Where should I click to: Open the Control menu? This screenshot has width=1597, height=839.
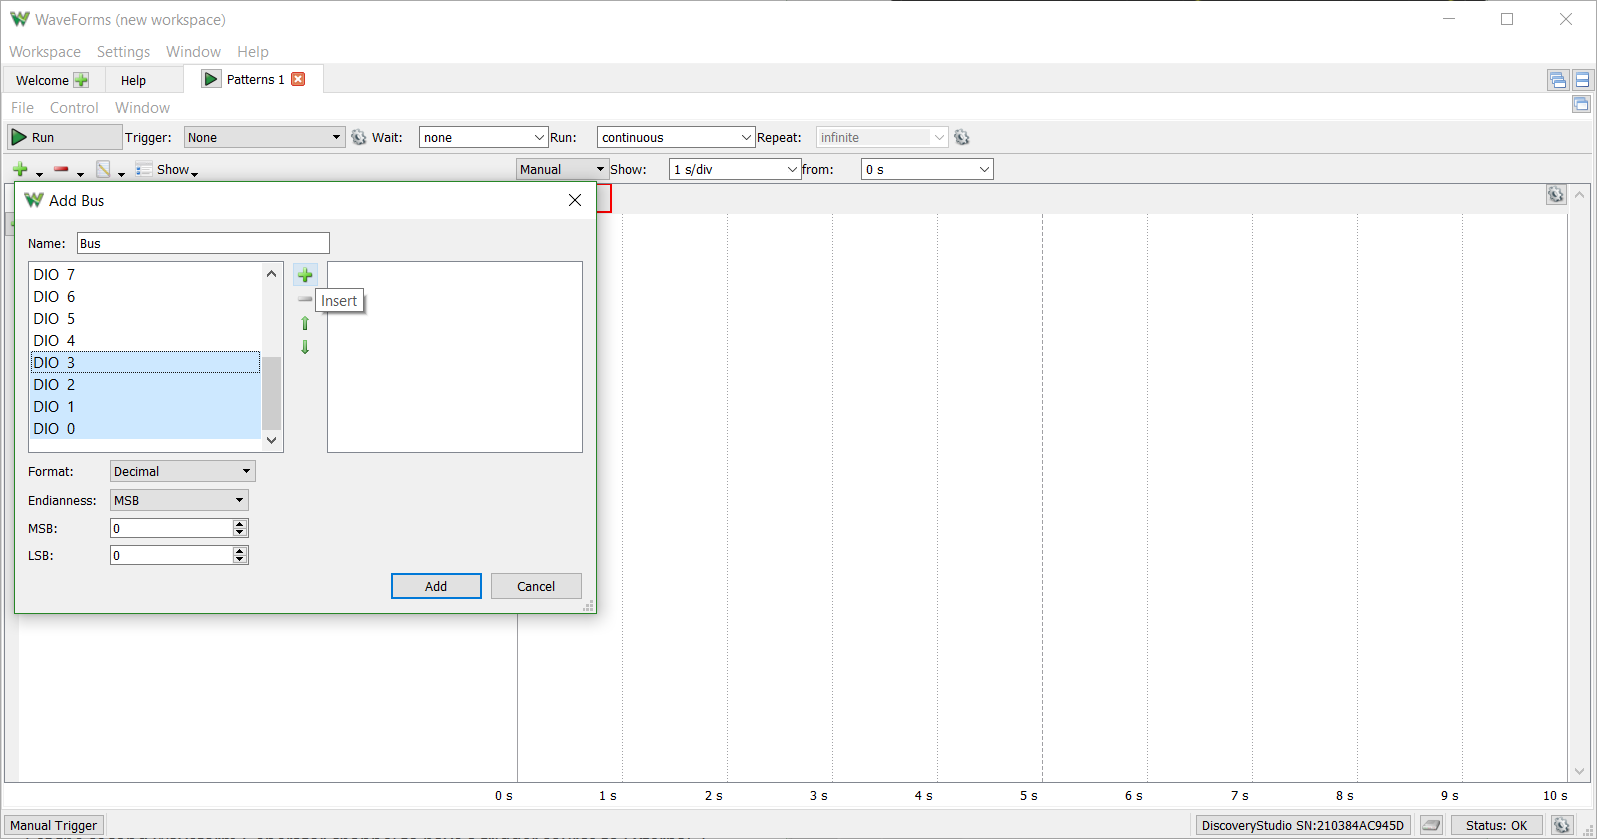pyautogui.click(x=74, y=108)
